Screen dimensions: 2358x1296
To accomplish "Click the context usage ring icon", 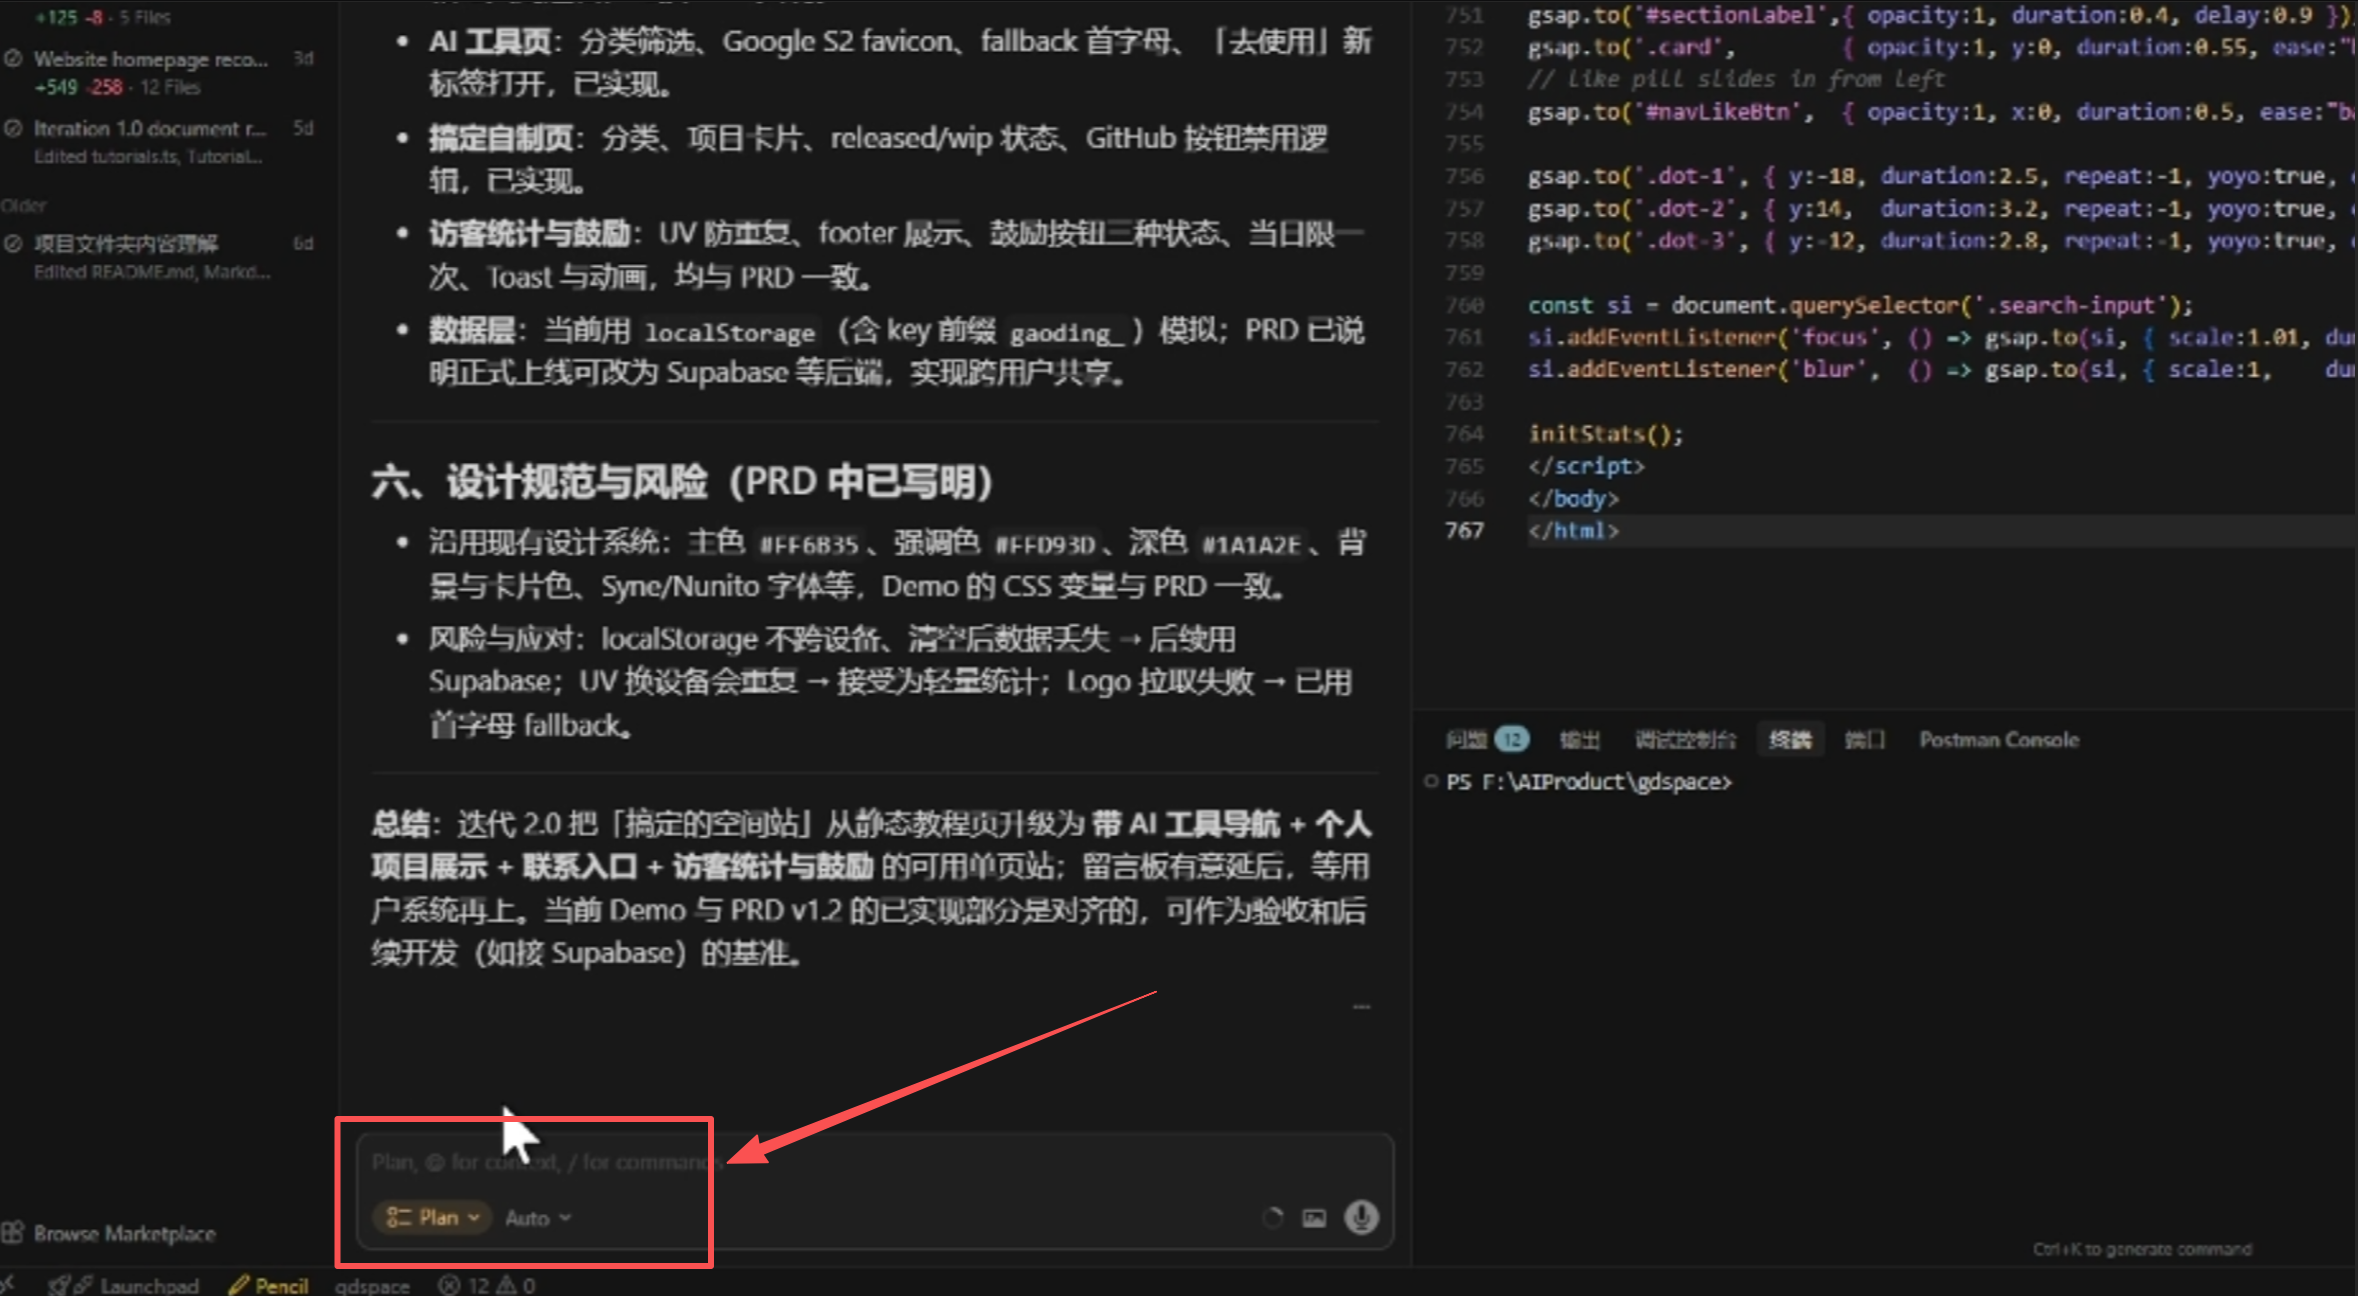I will (x=1272, y=1218).
